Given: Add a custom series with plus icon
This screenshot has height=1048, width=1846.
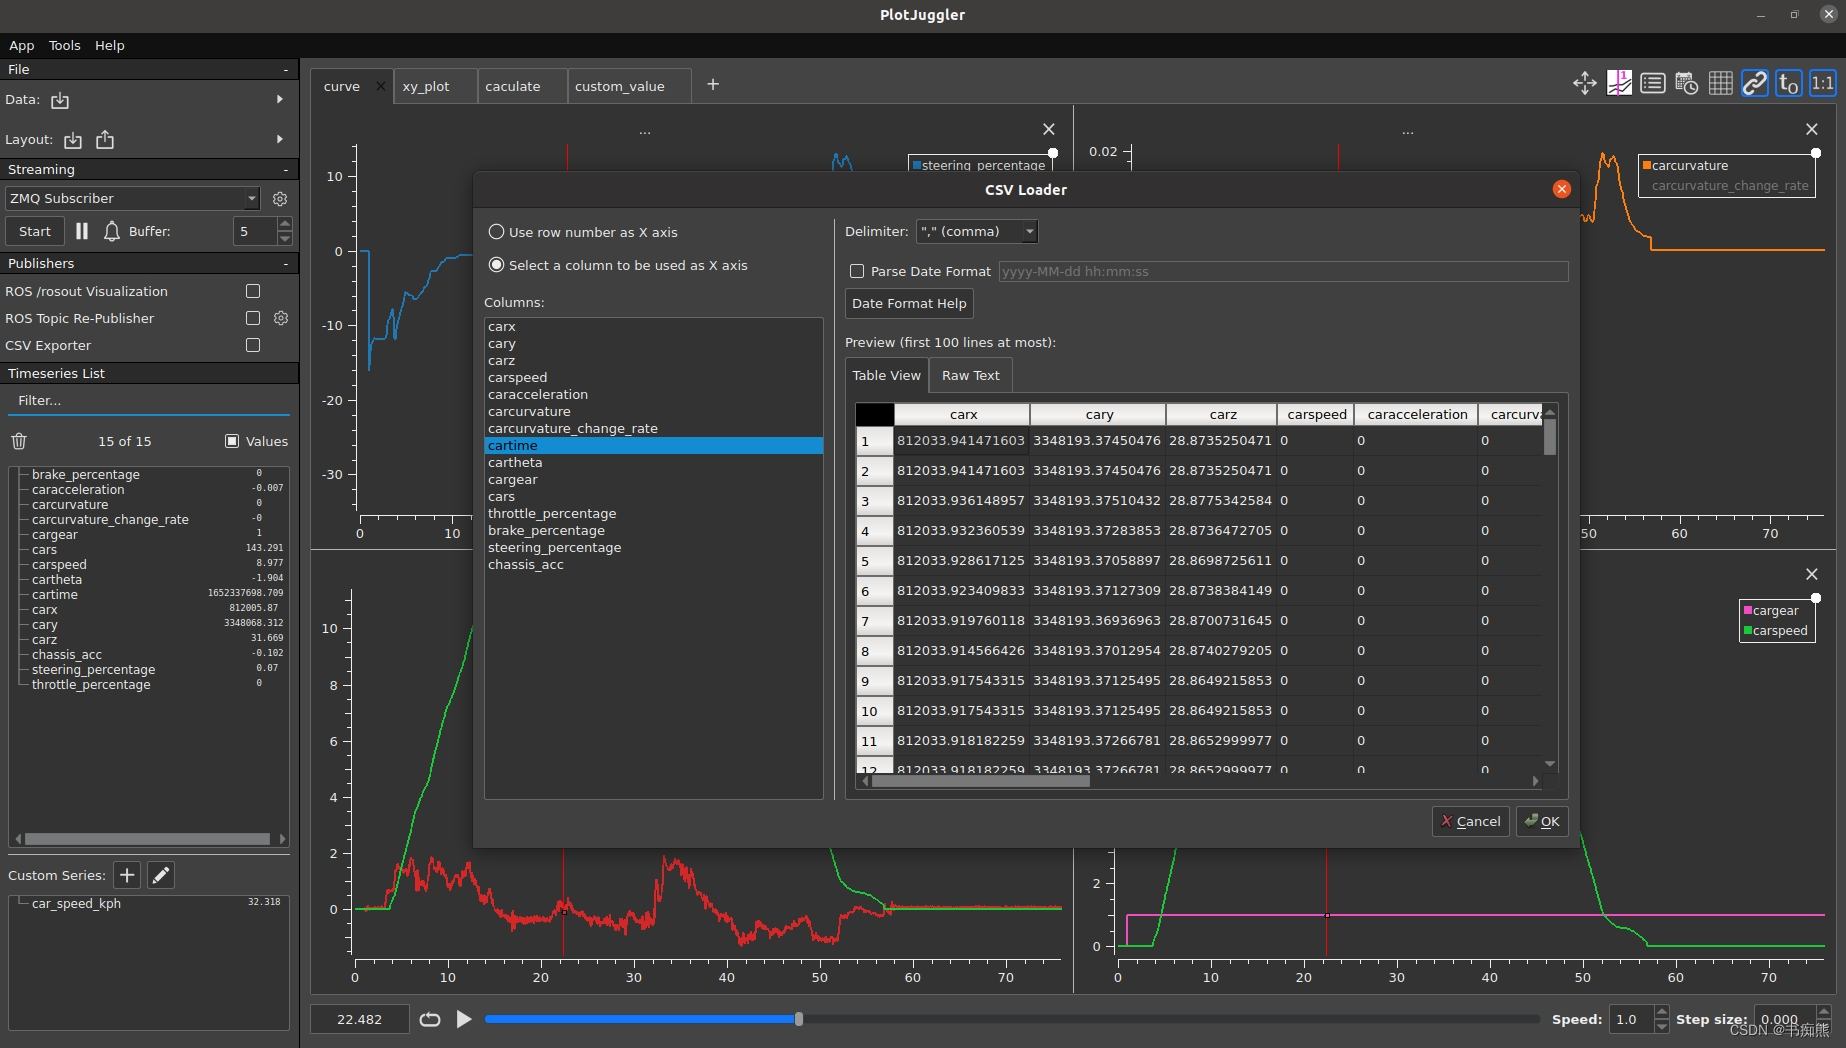Looking at the screenshot, I should pos(127,875).
